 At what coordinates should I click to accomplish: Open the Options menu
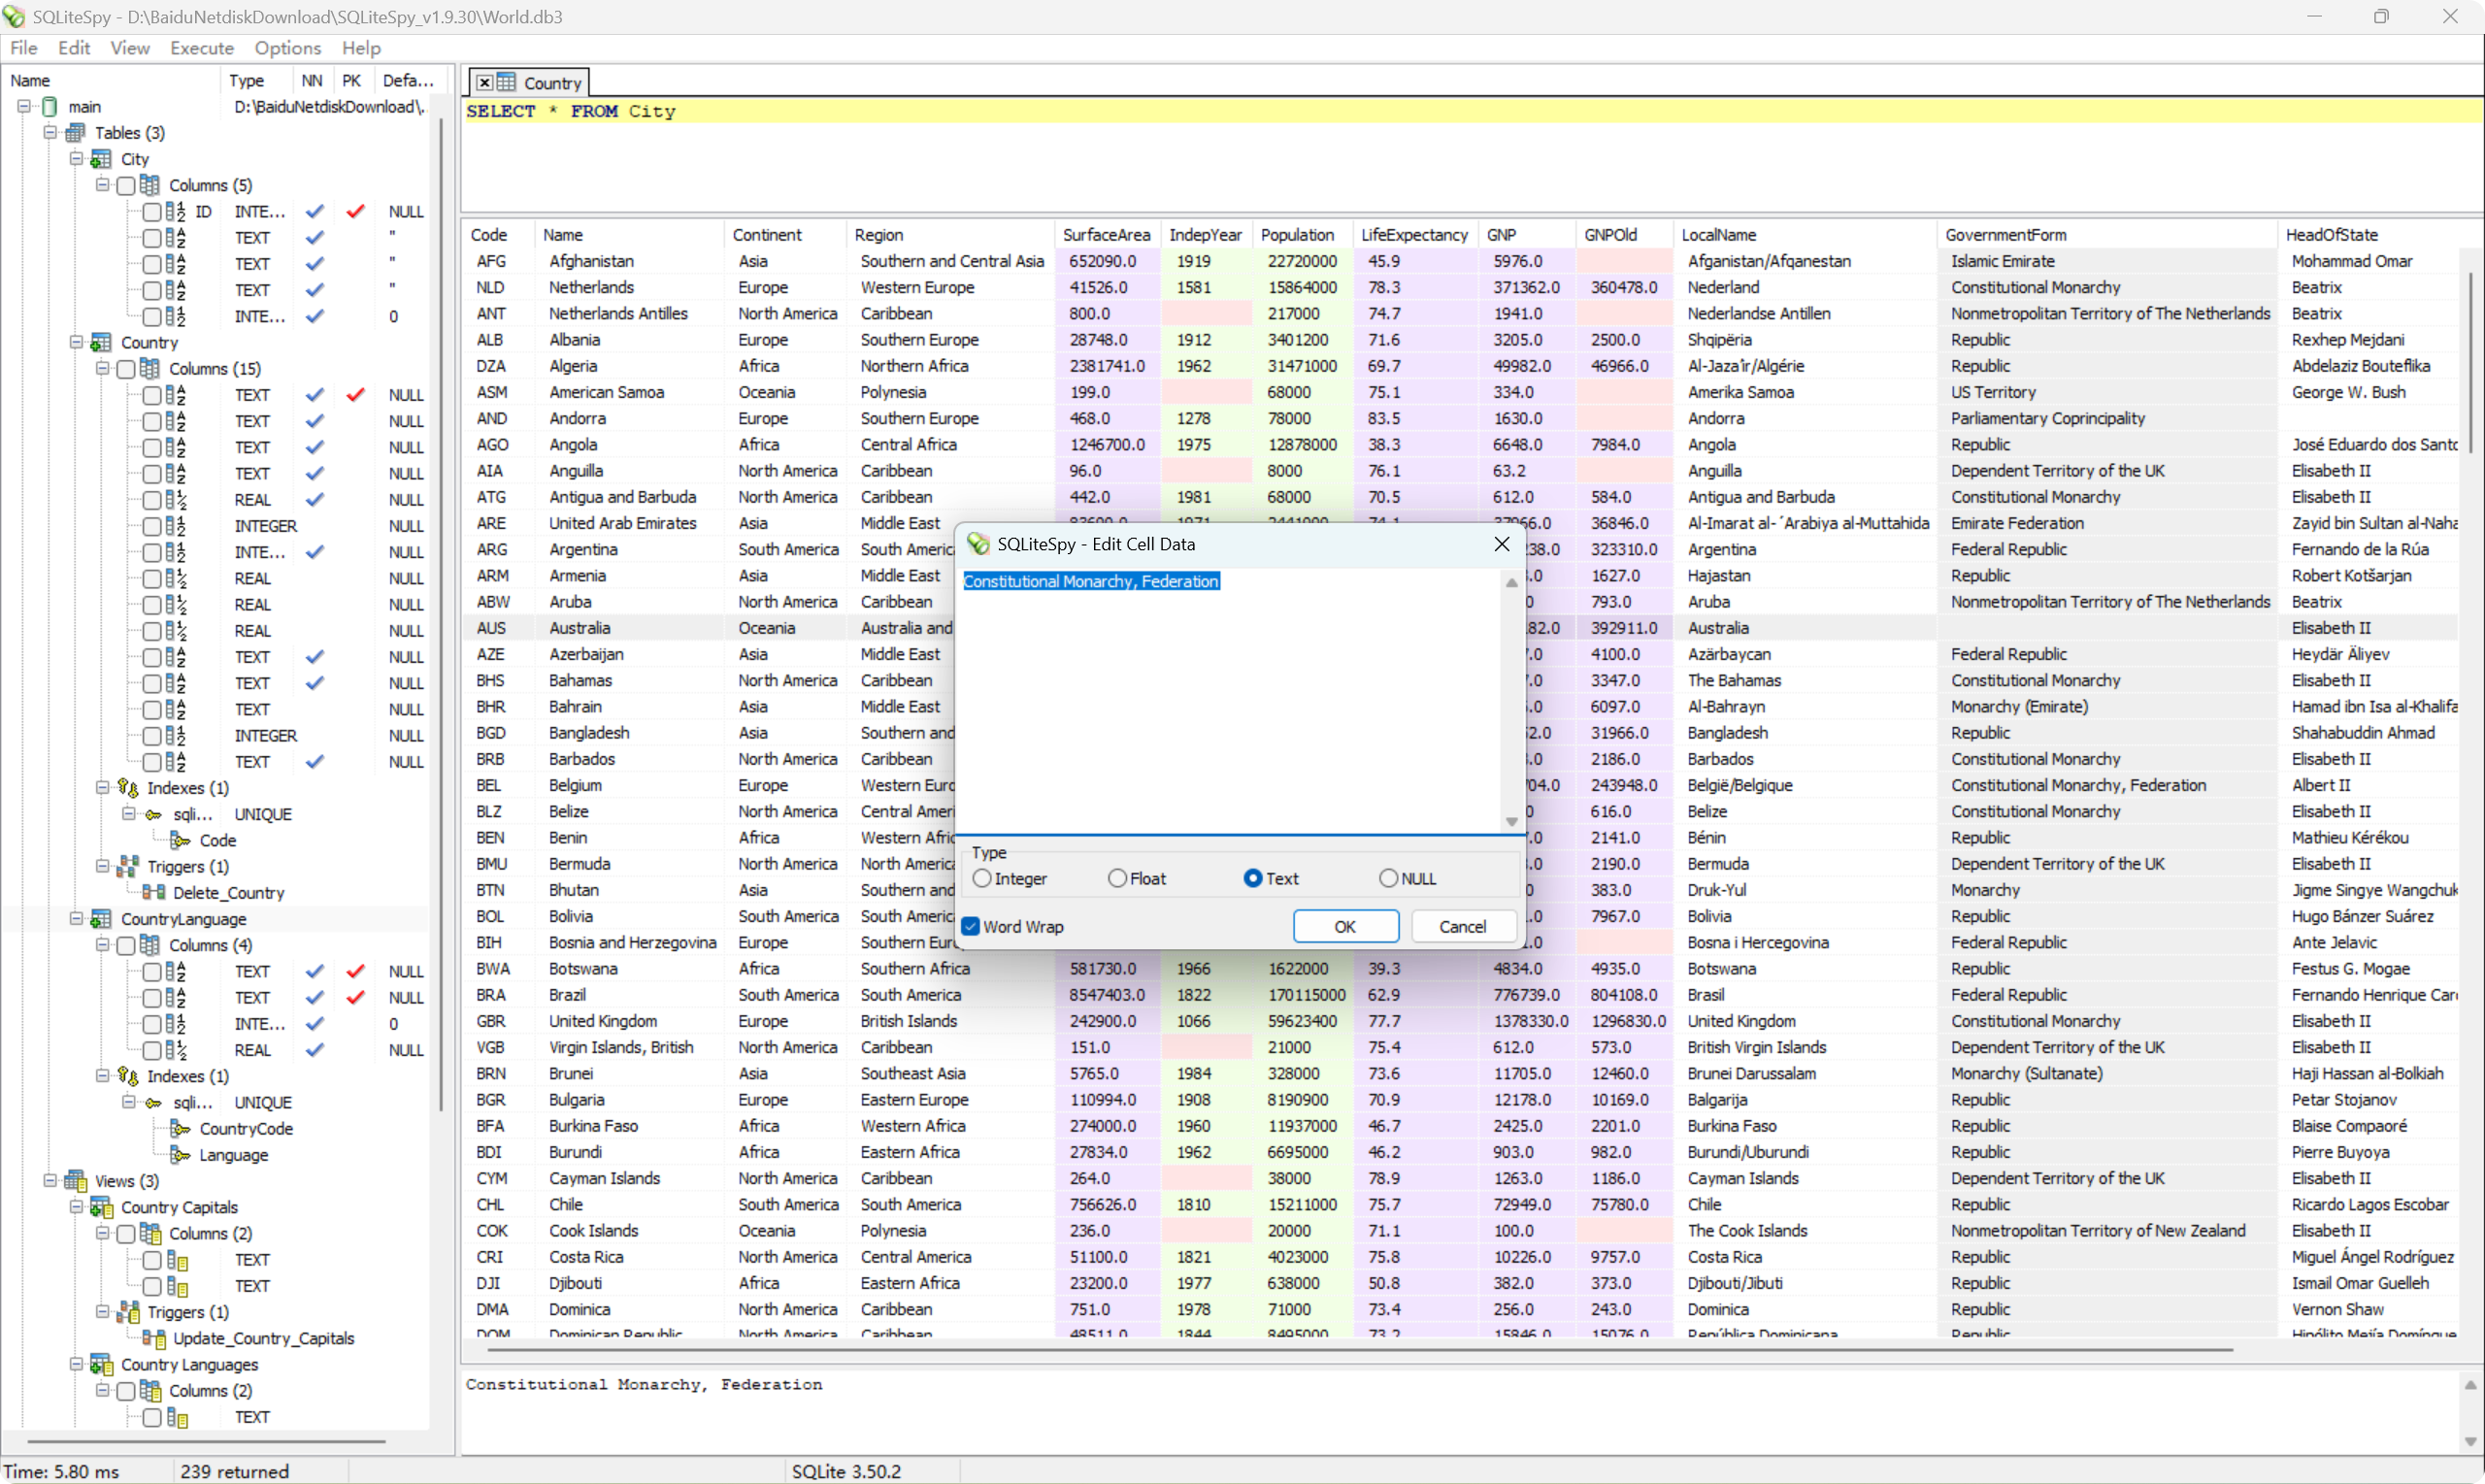(287, 48)
